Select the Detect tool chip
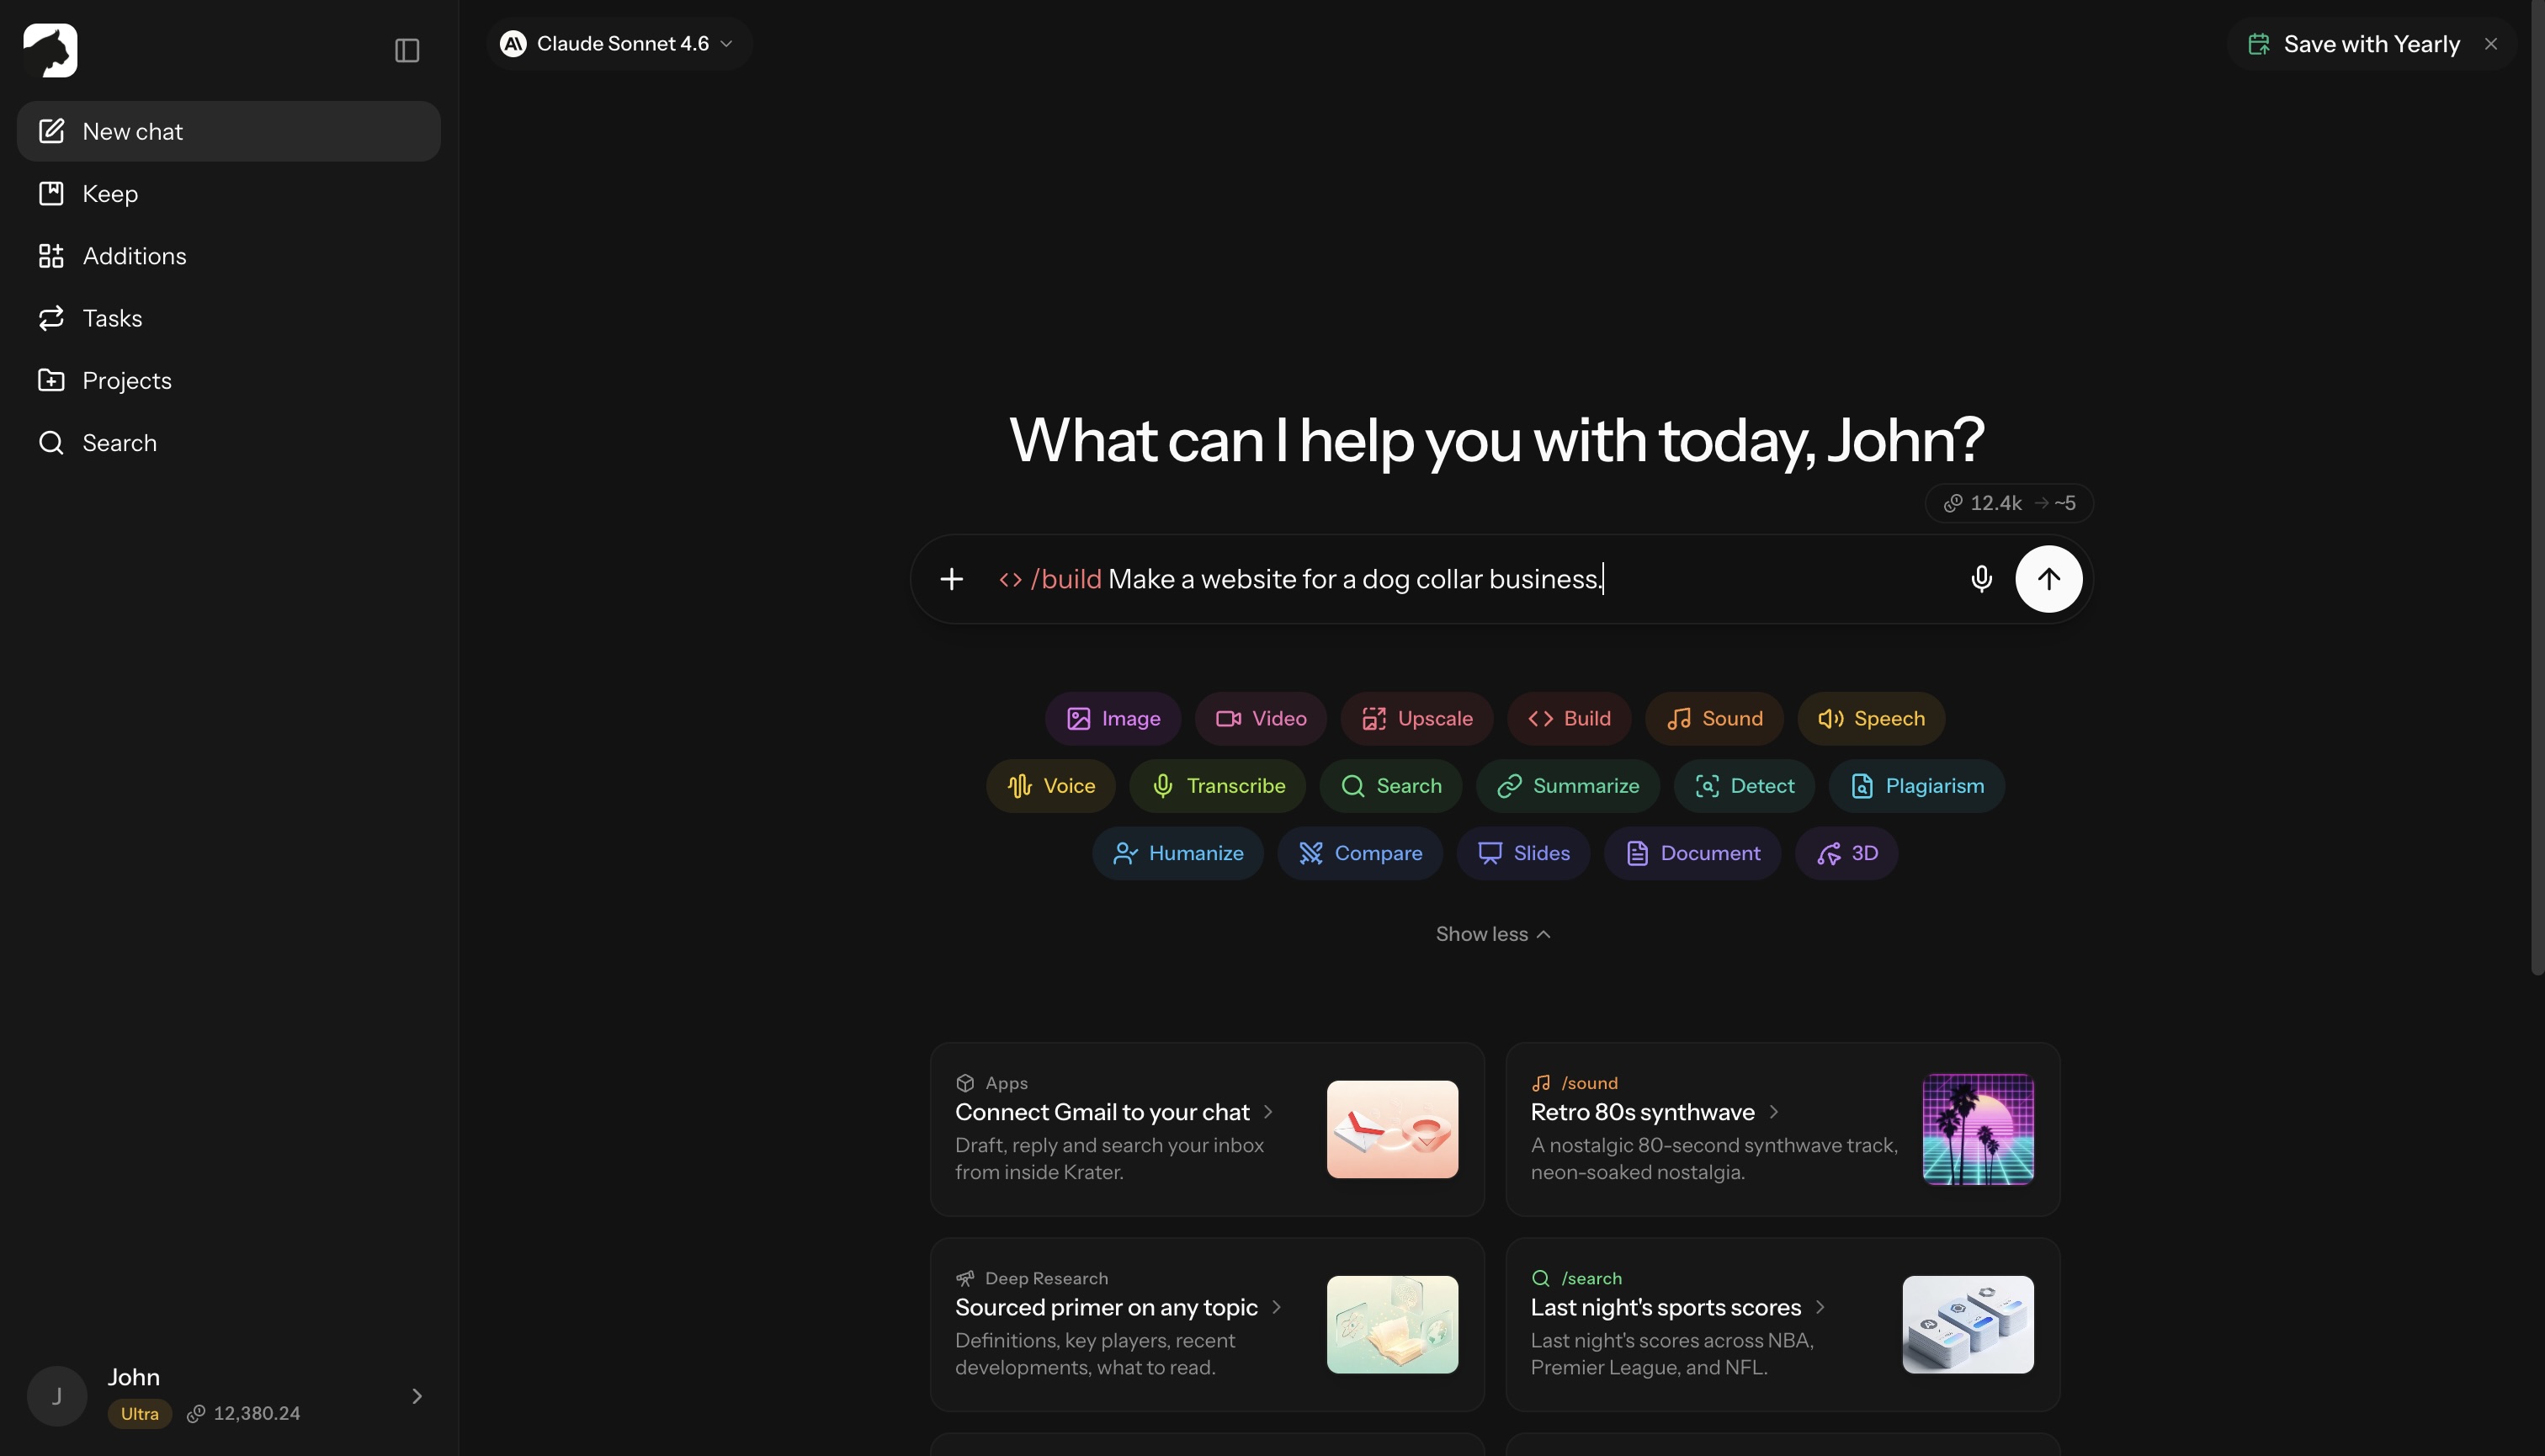The image size is (2545, 1456). tap(1743, 786)
